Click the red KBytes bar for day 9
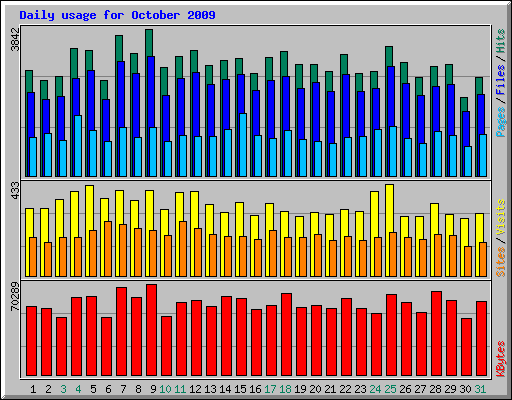Viewport: 512px width, 400px height. pyautogui.click(x=151, y=330)
